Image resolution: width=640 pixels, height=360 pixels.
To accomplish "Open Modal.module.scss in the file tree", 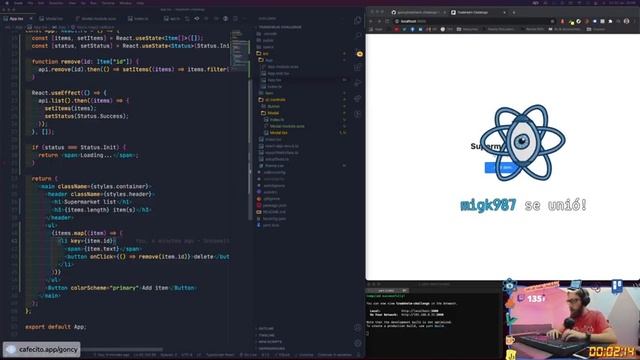I will [284, 126].
